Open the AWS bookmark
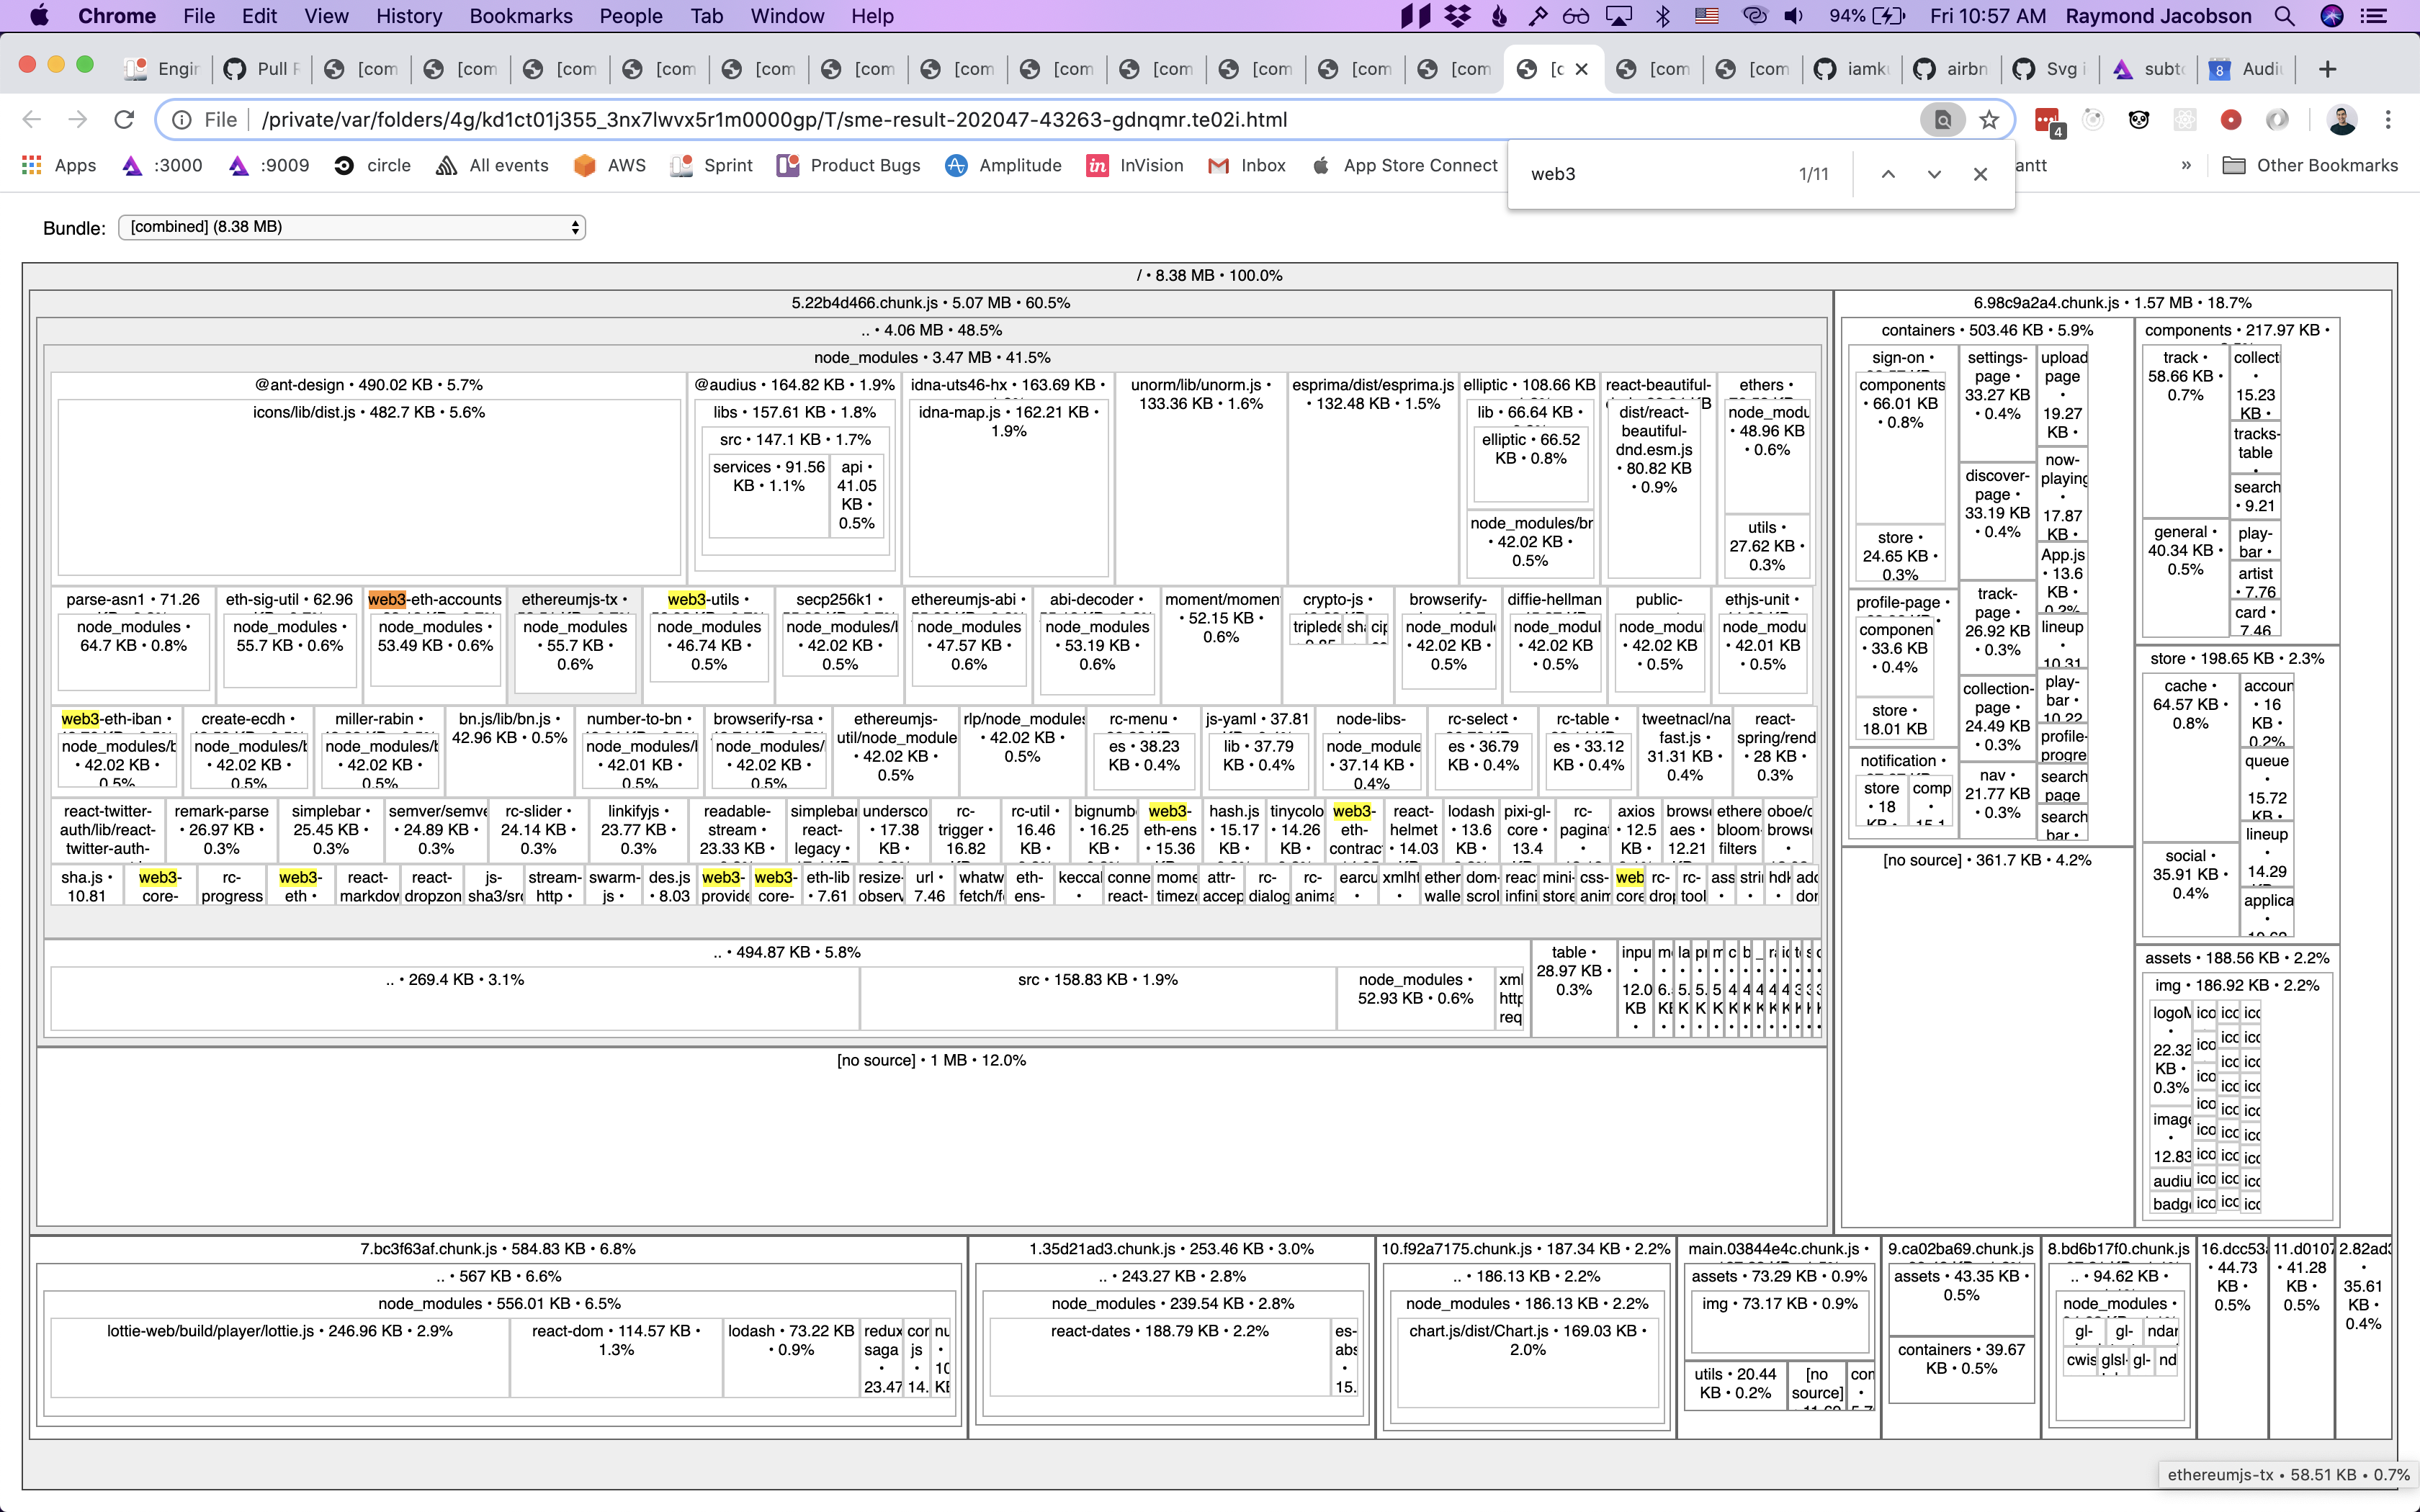The width and height of the screenshot is (2420, 1512). click(610, 165)
